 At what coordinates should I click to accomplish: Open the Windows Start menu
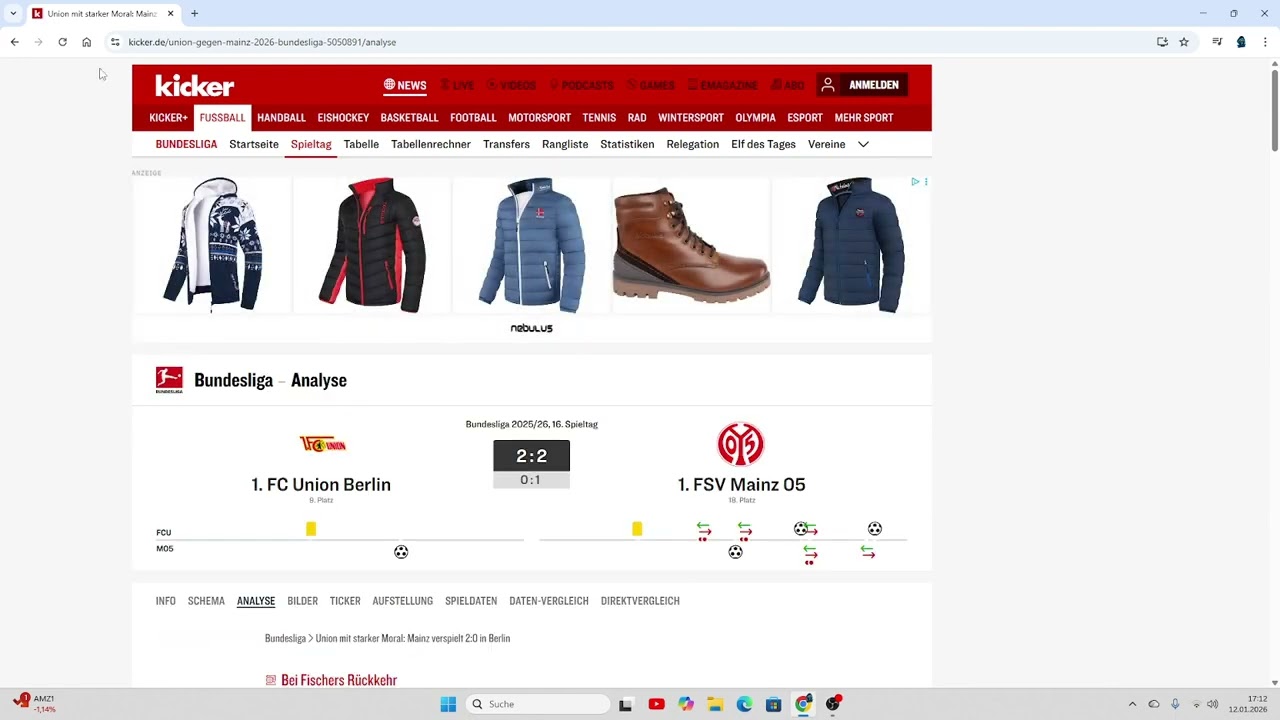pos(448,704)
